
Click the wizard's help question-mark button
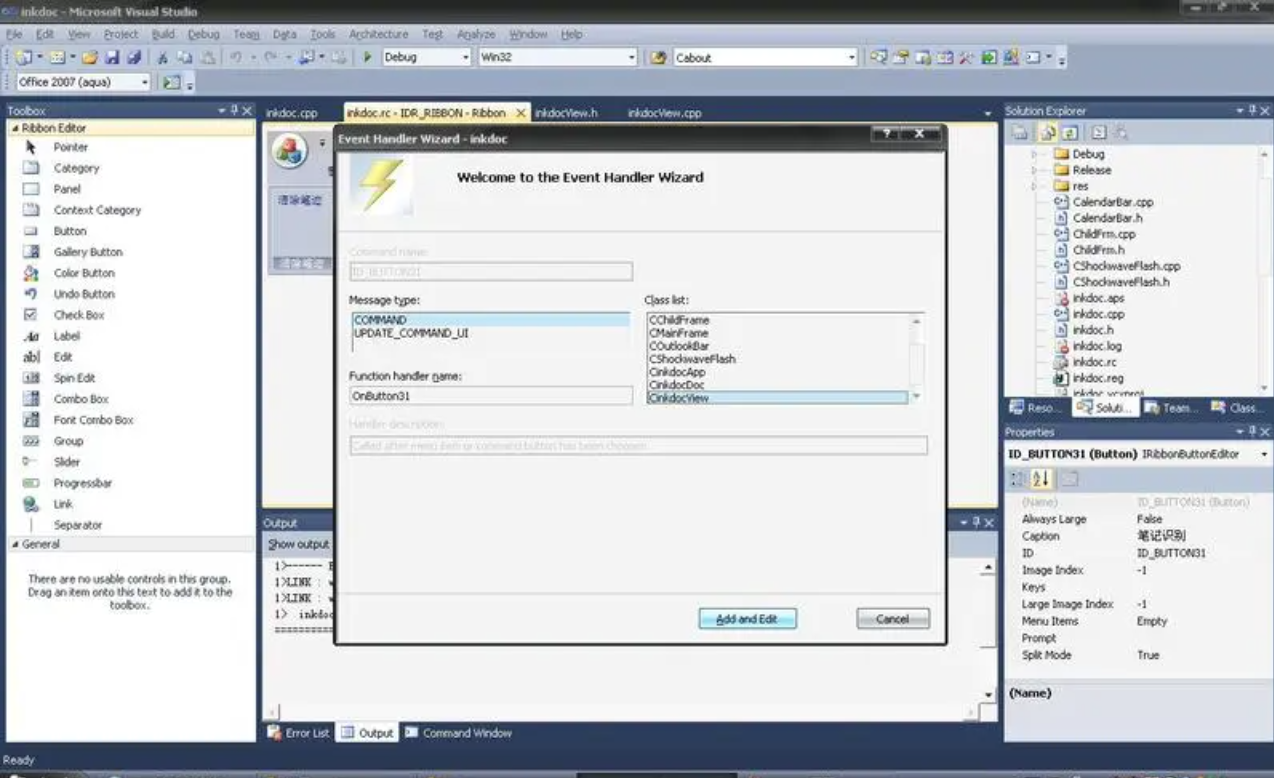click(886, 135)
